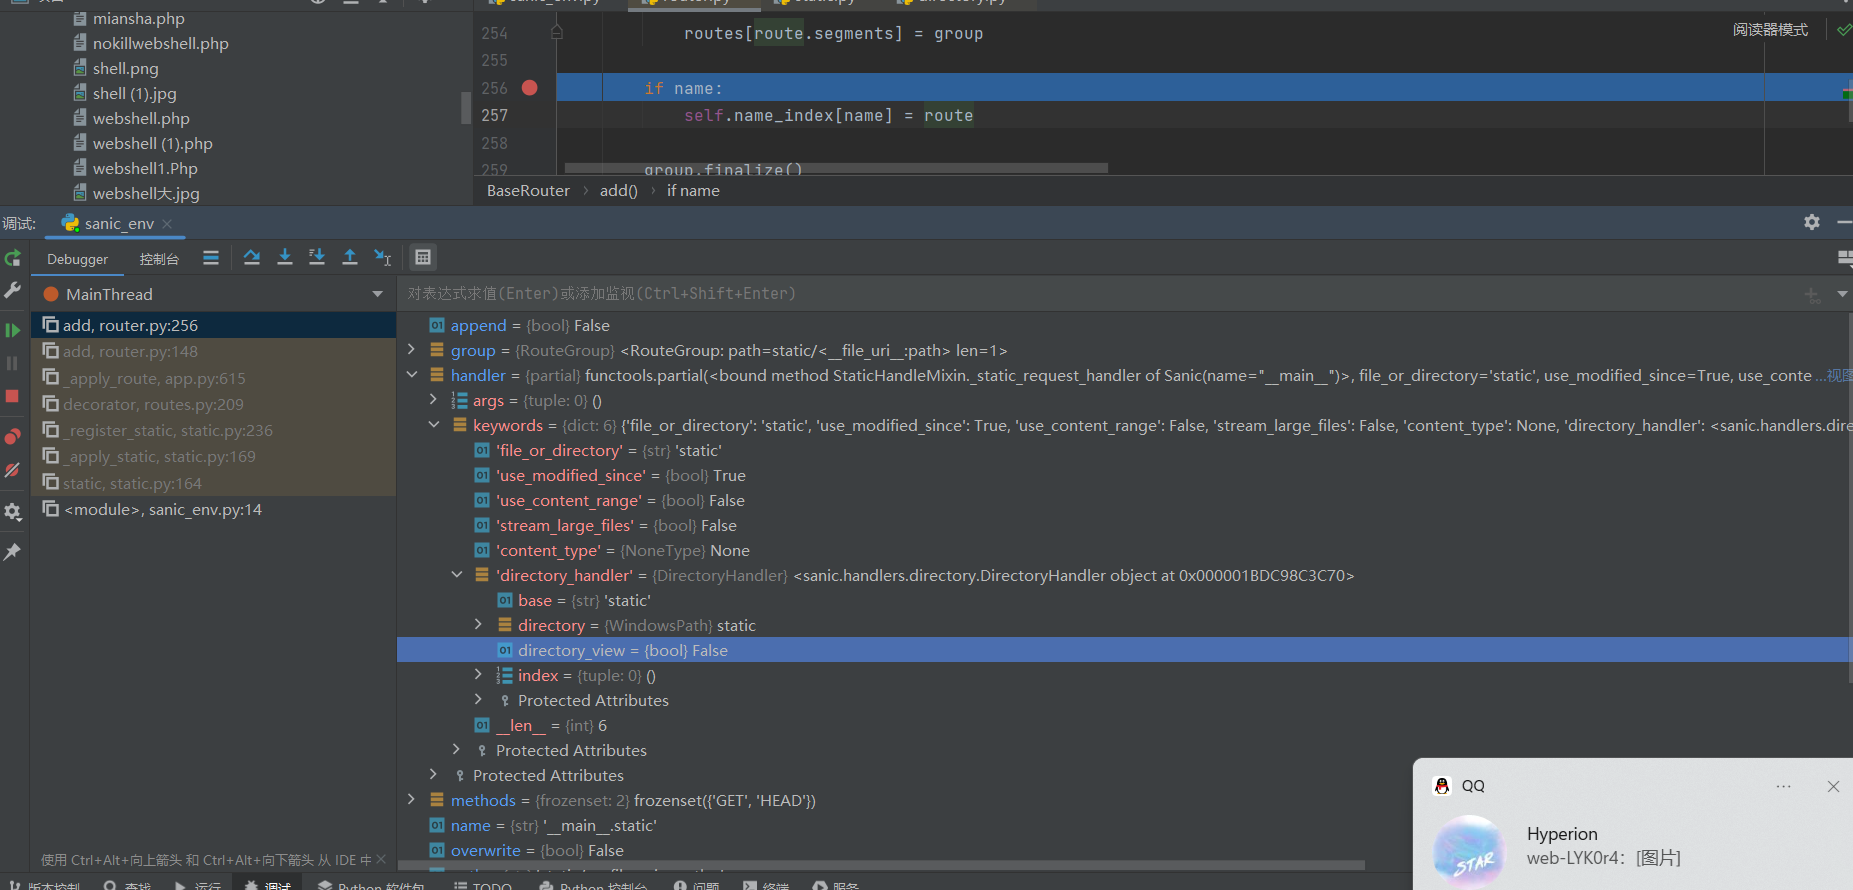Add expression to watches via plus icon
This screenshot has height=890, width=1853.
pyautogui.click(x=1812, y=294)
